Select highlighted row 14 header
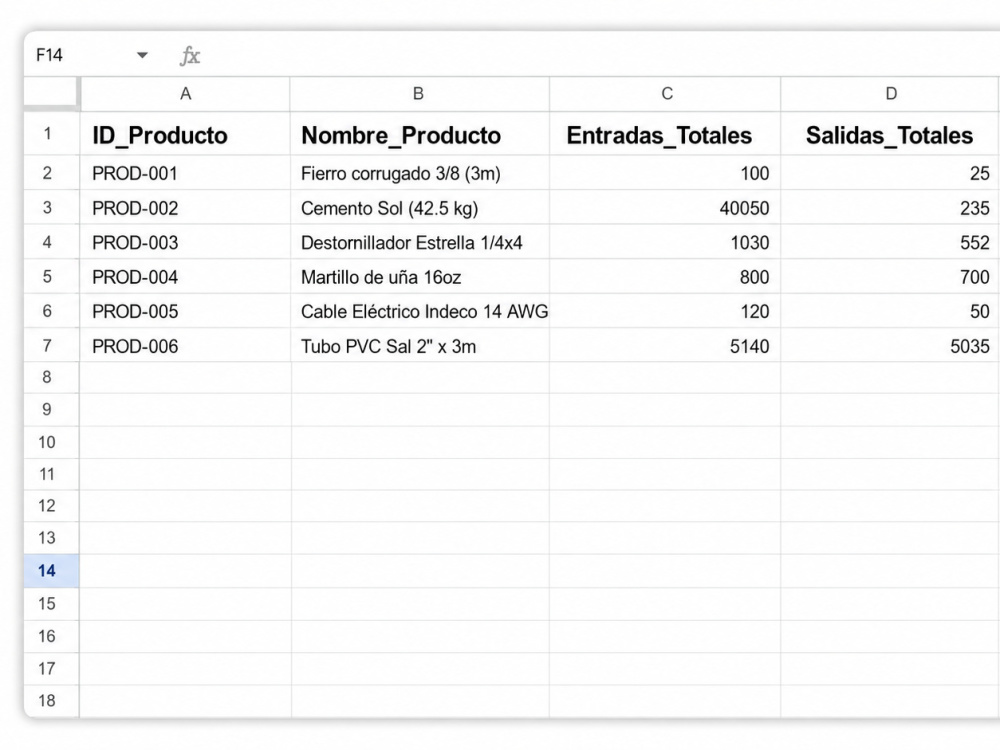Screen dimensions: 1000x750 coord(51,571)
